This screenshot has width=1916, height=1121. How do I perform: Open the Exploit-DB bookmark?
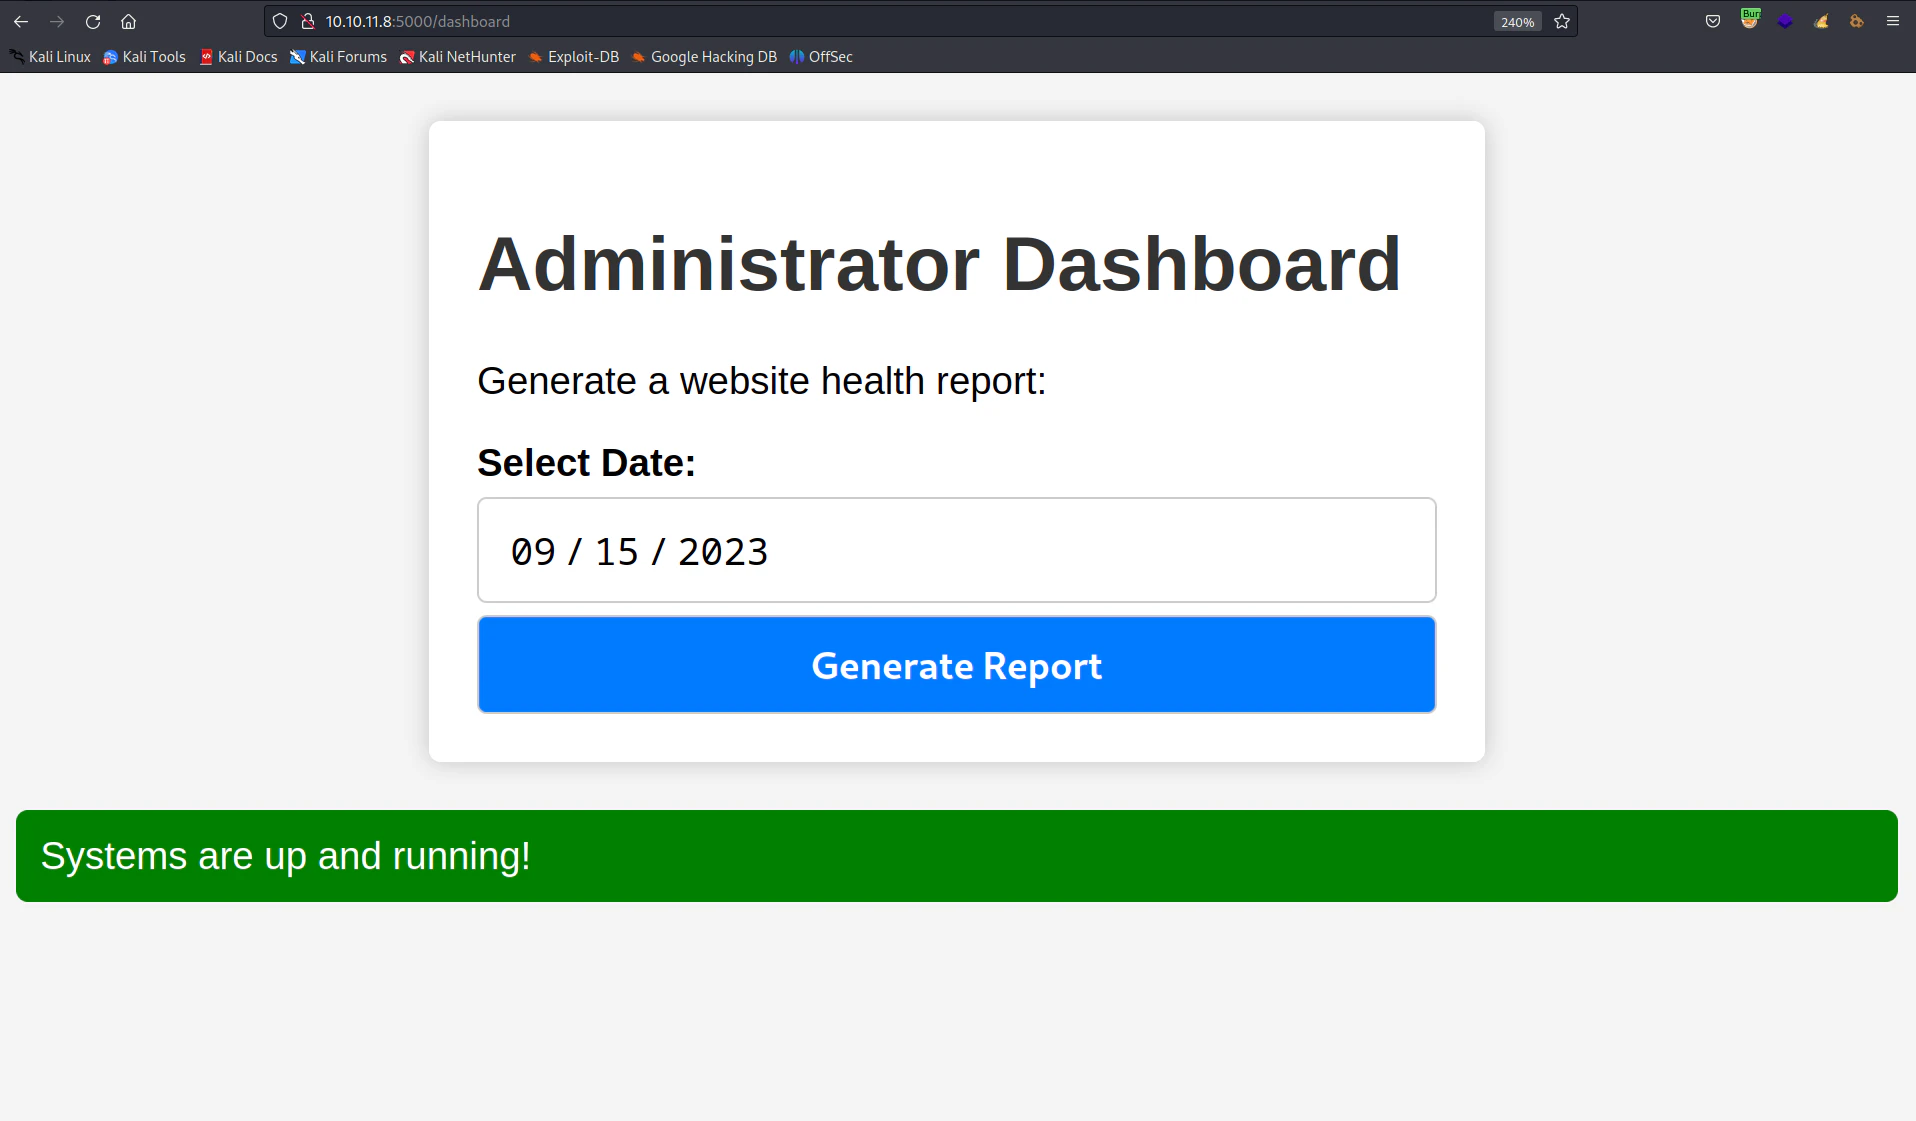click(574, 57)
